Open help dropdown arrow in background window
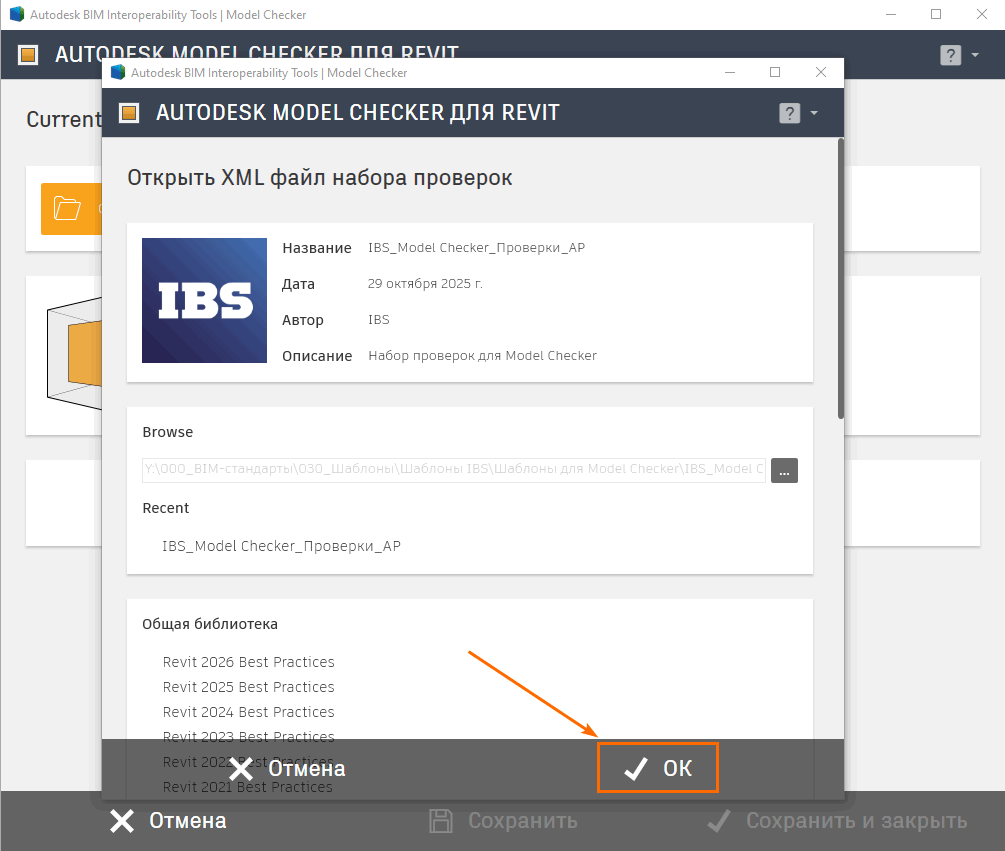The height and width of the screenshot is (851, 1005). coord(975,55)
